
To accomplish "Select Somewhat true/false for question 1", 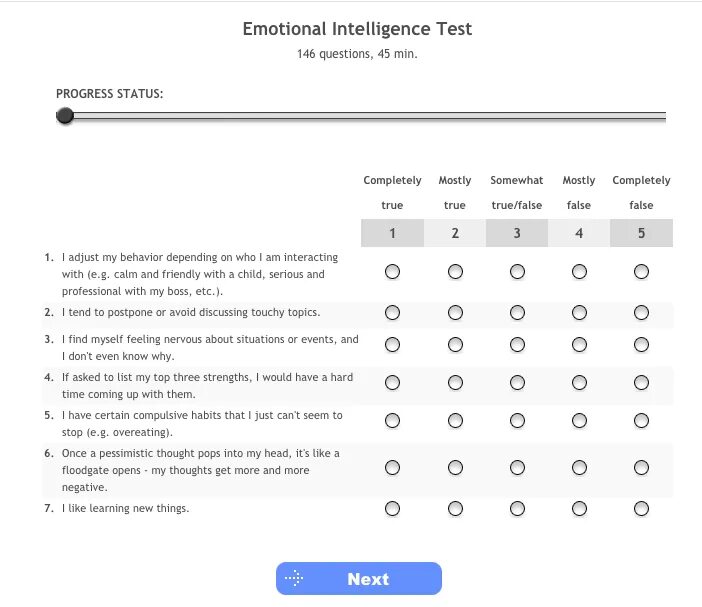I will [x=517, y=271].
